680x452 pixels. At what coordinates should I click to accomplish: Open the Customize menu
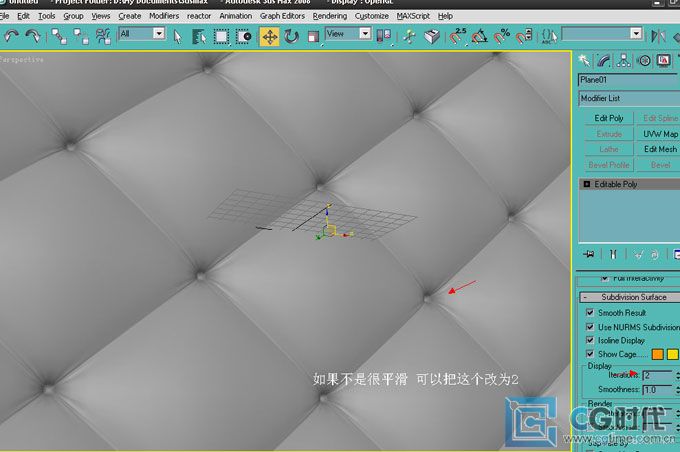pos(372,16)
